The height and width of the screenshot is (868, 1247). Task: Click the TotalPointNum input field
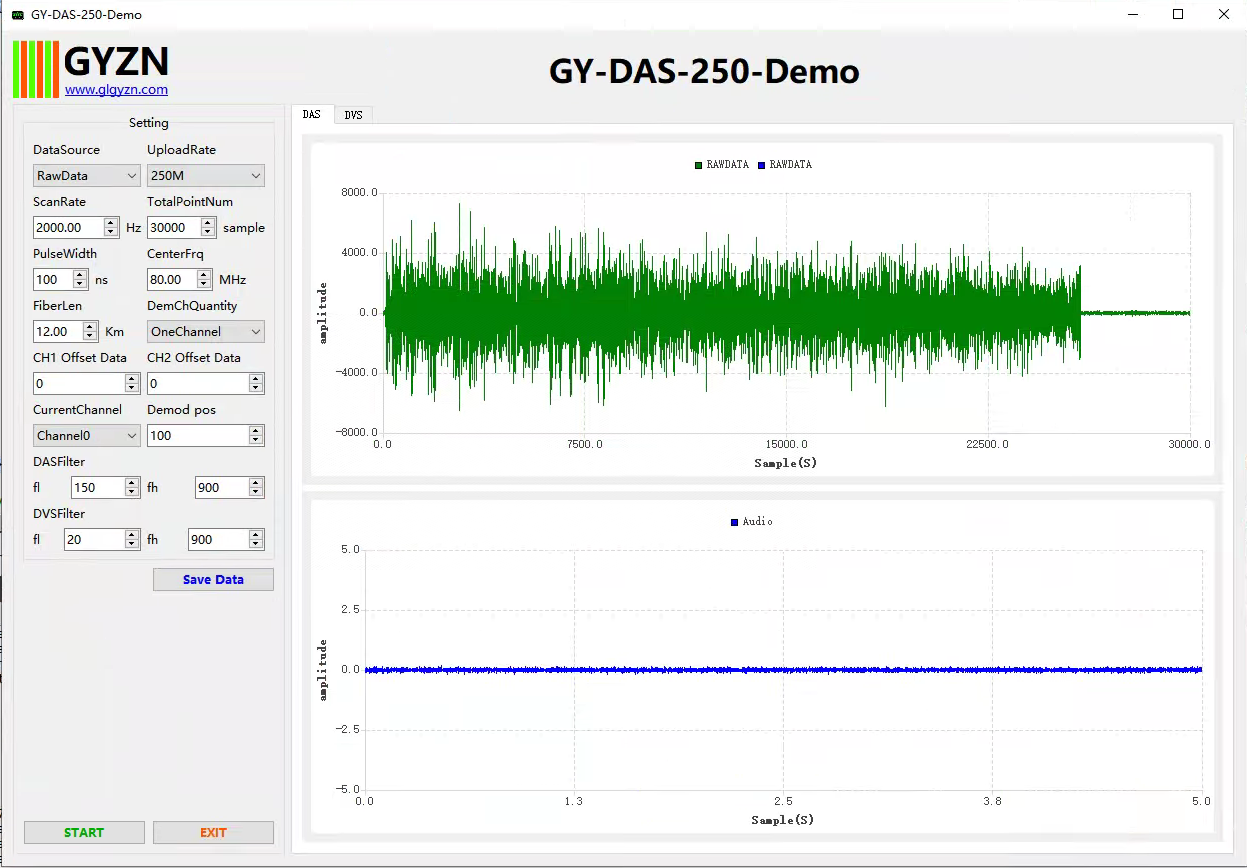[173, 228]
